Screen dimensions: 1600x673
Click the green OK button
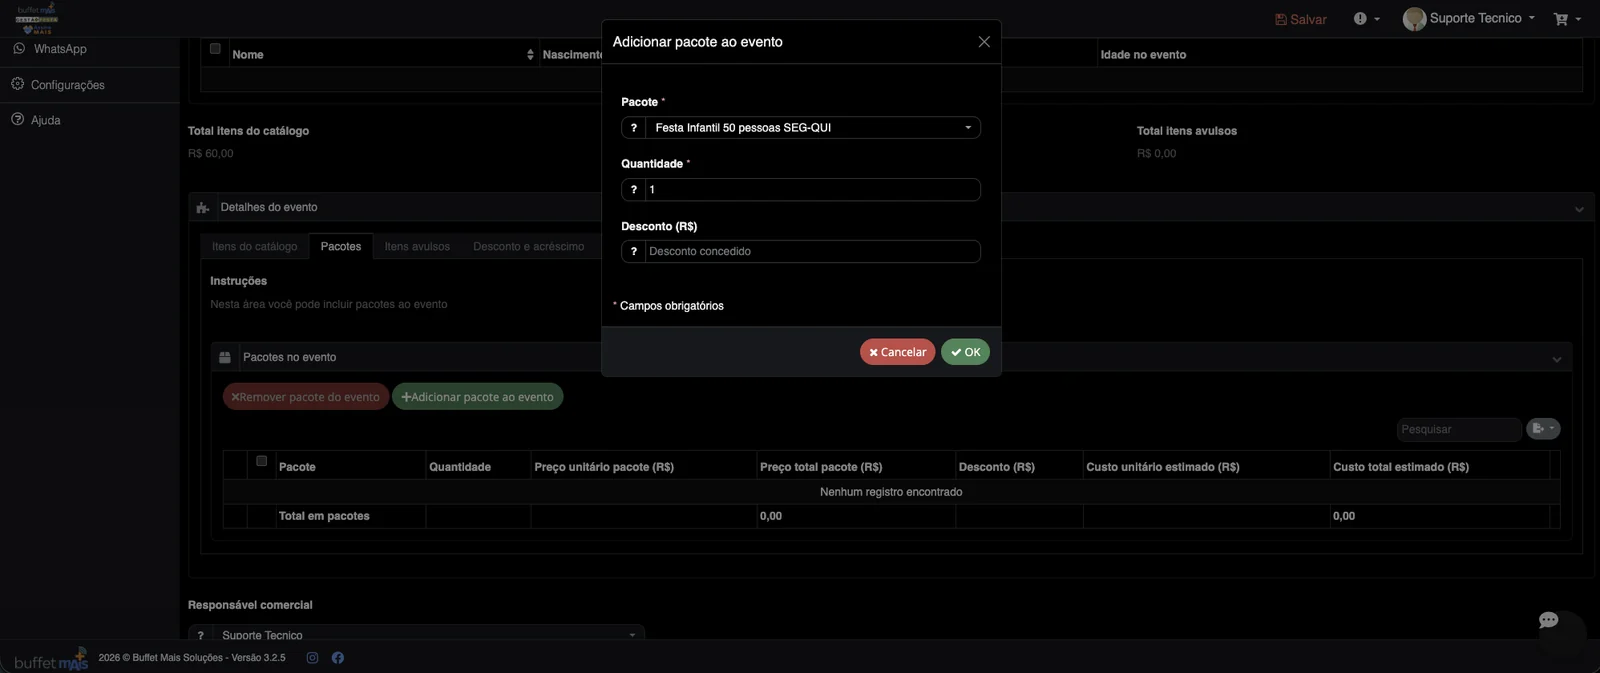(x=965, y=352)
